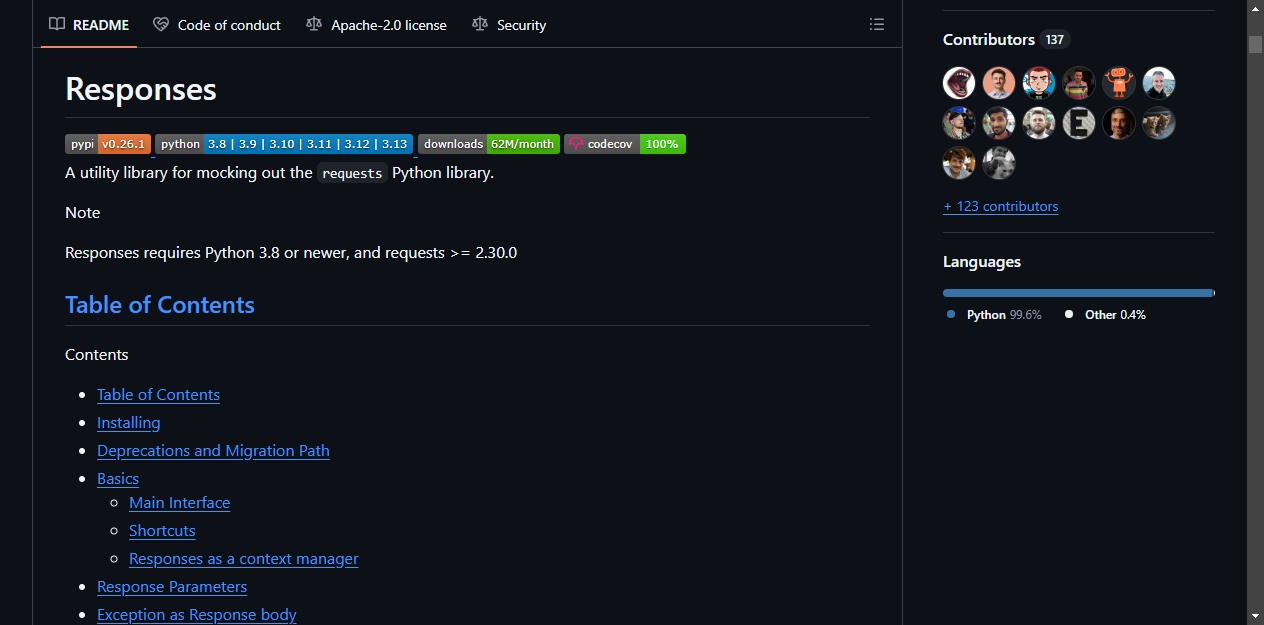Go to the Shortcuts section

click(x=162, y=531)
